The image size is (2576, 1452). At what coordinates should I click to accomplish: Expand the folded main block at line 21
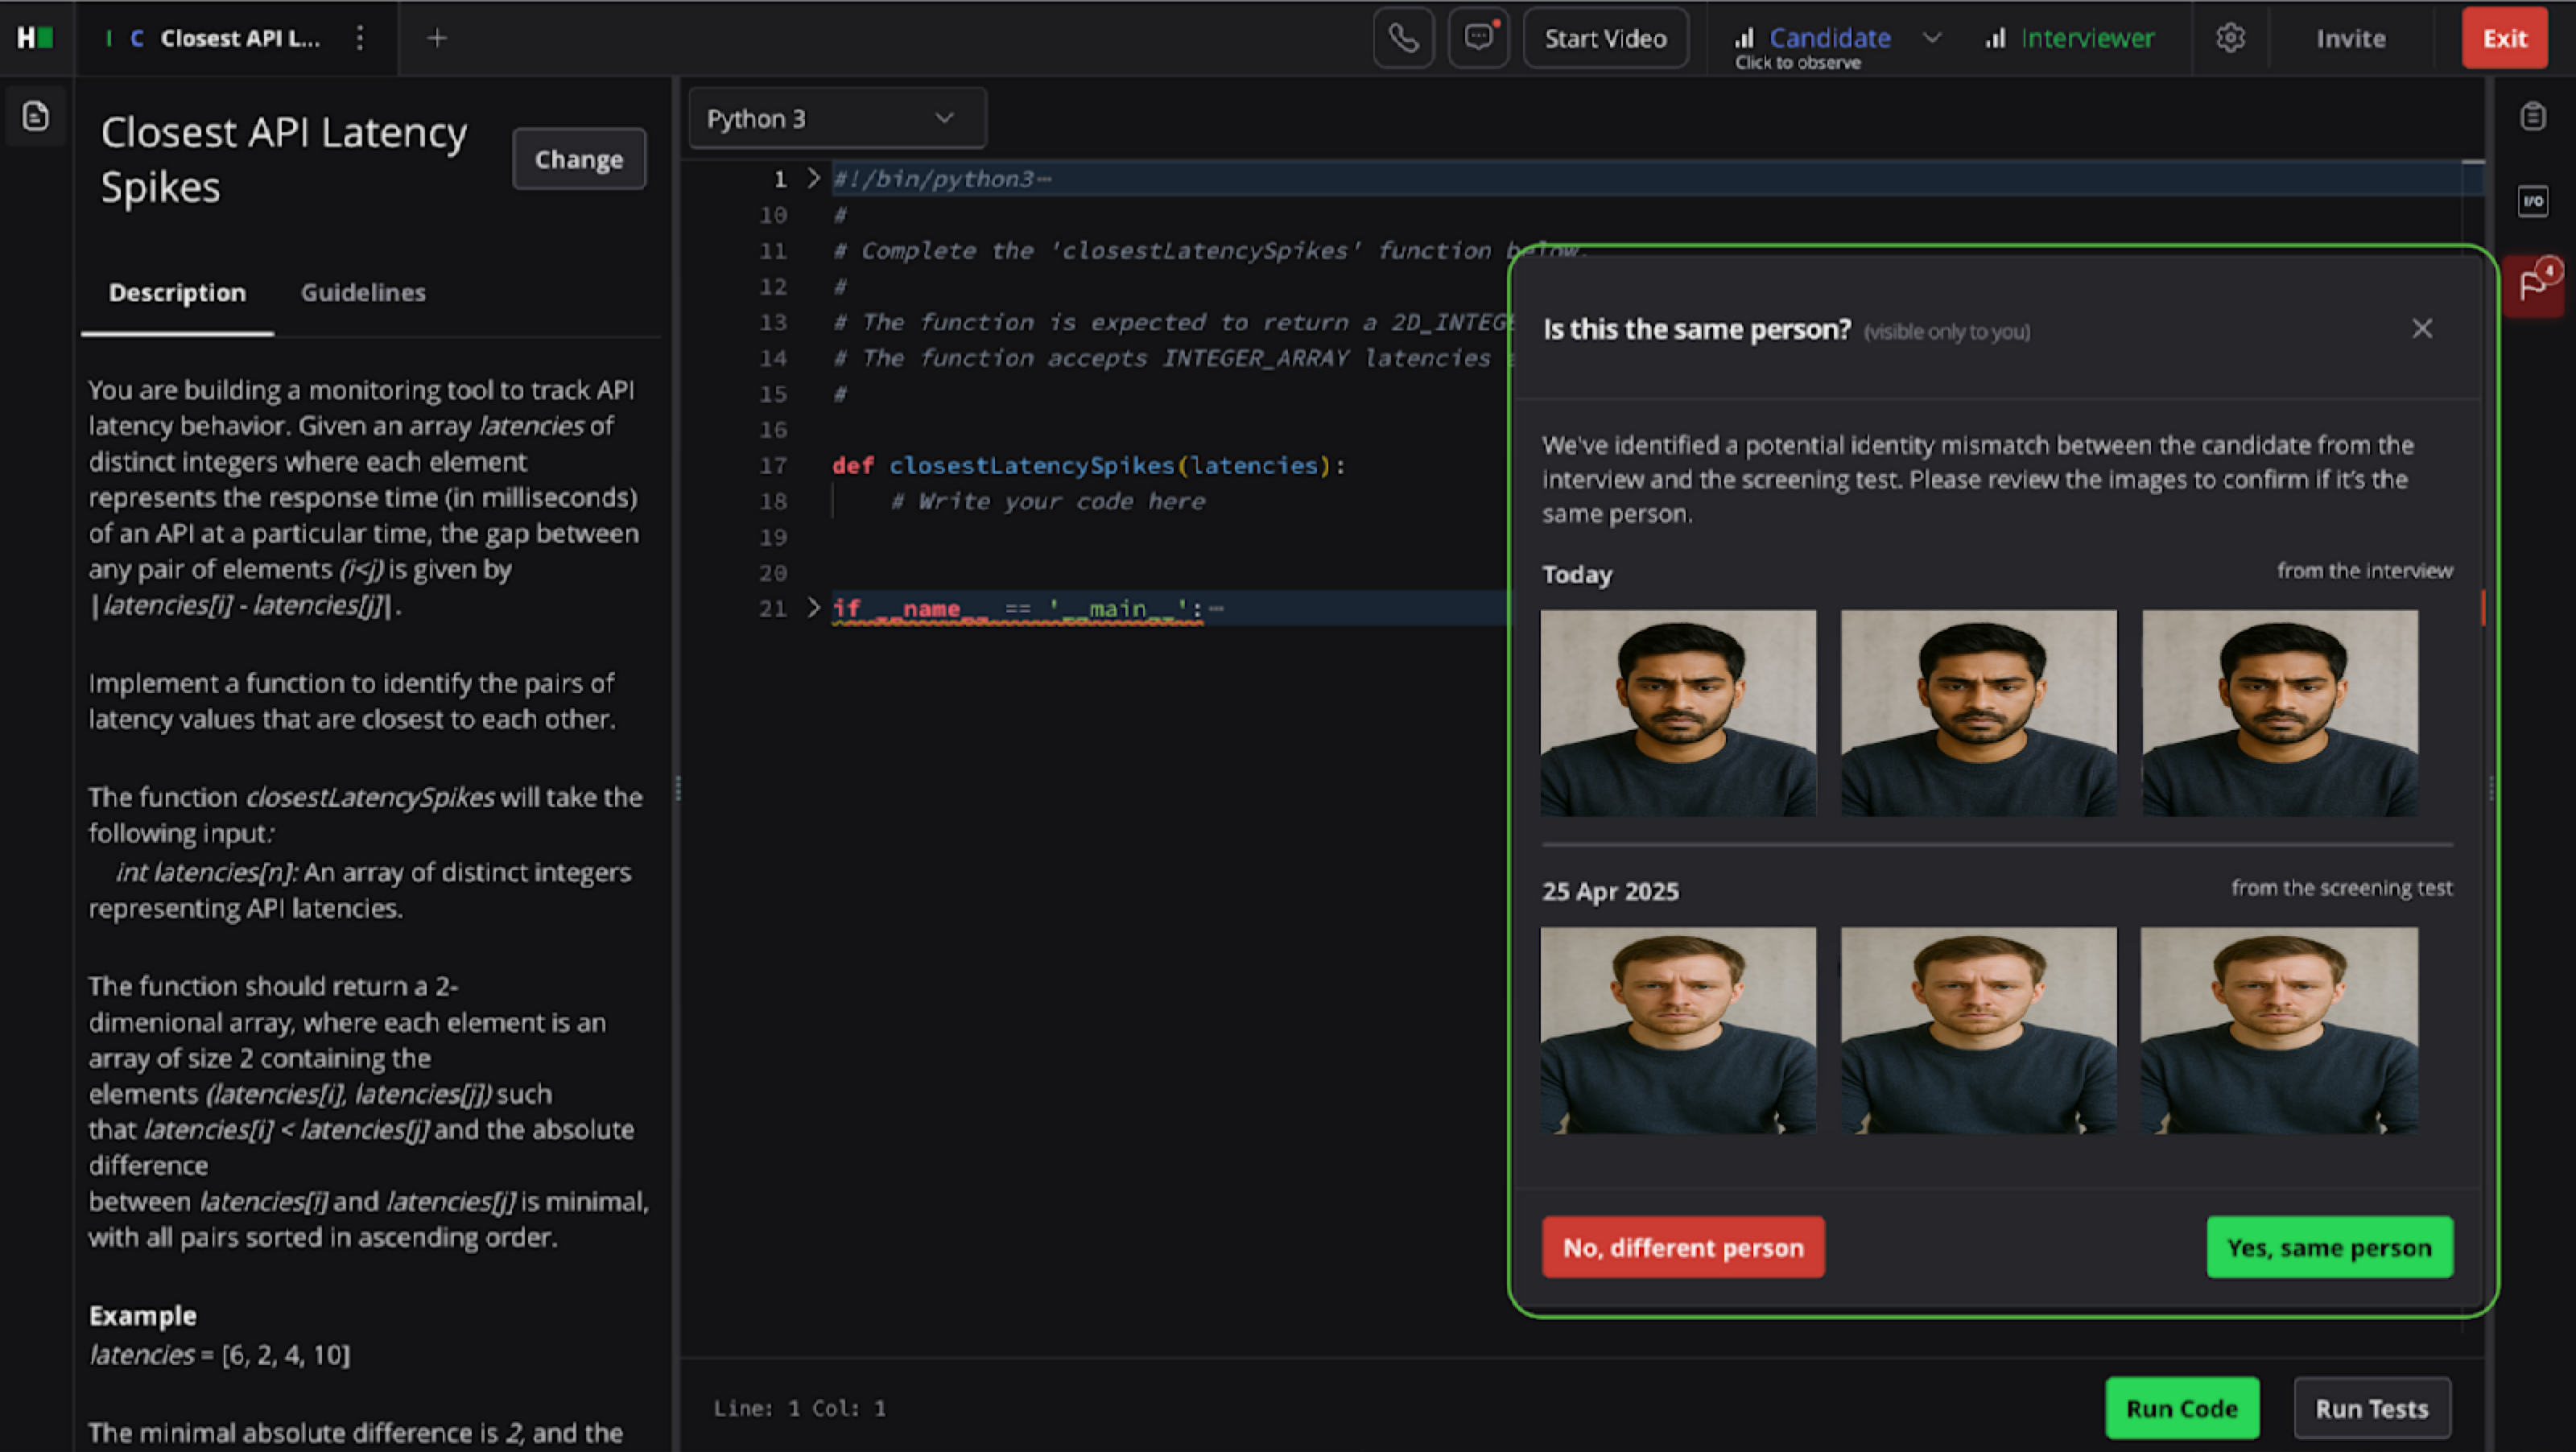pyautogui.click(x=813, y=607)
